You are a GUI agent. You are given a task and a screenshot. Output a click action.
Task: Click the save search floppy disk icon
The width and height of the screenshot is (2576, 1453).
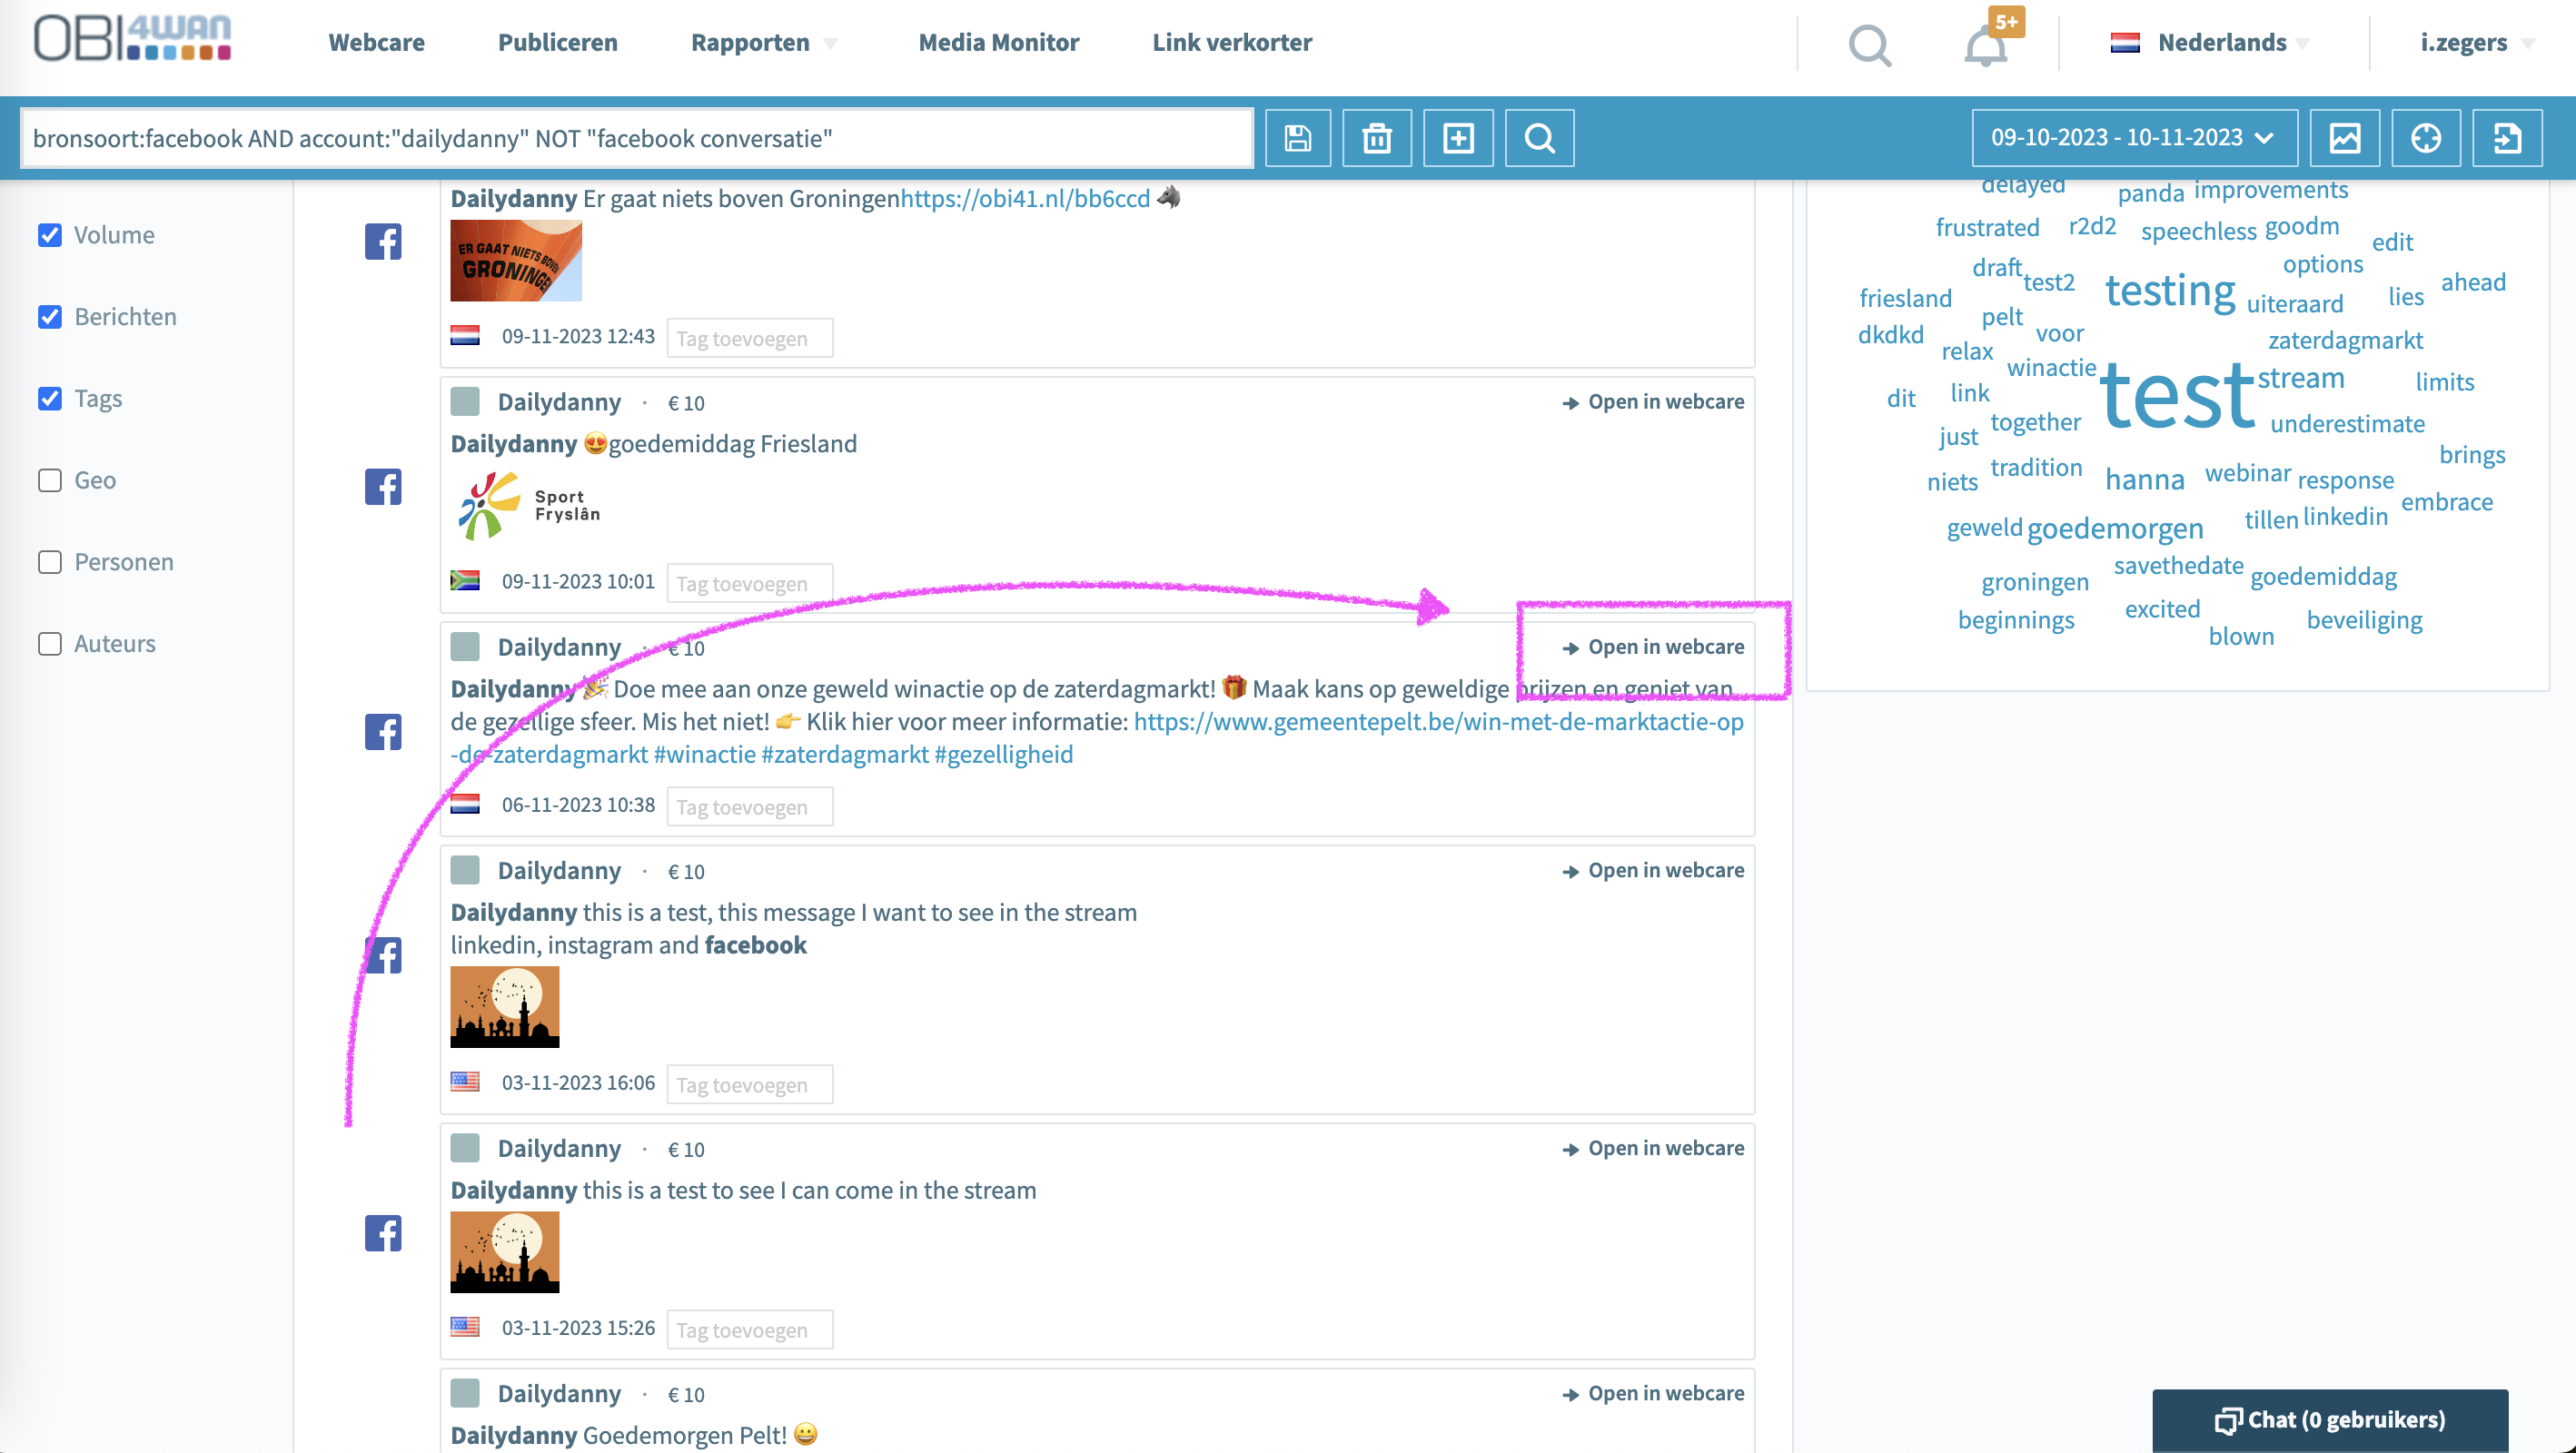click(x=1297, y=138)
